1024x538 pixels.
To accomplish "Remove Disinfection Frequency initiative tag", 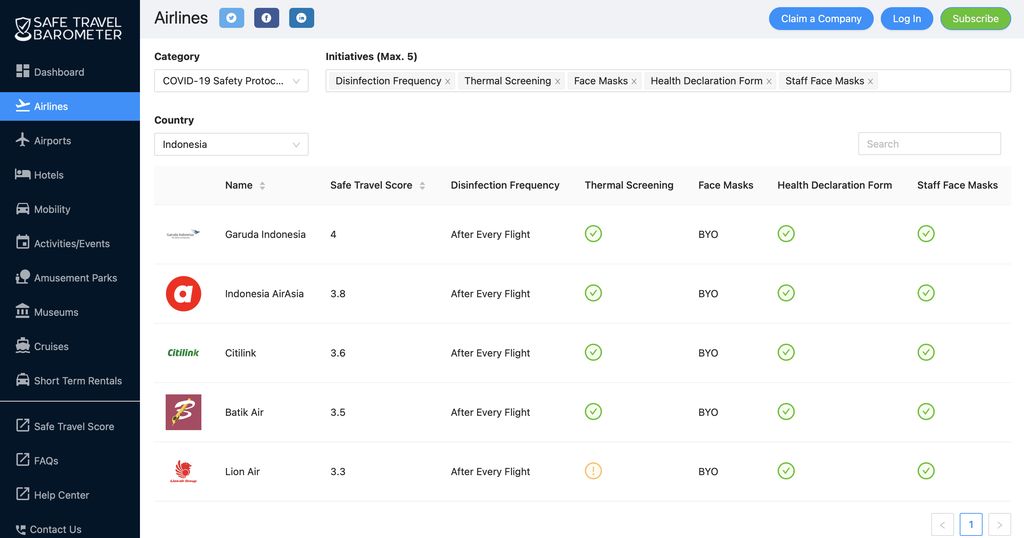I will tap(447, 82).
